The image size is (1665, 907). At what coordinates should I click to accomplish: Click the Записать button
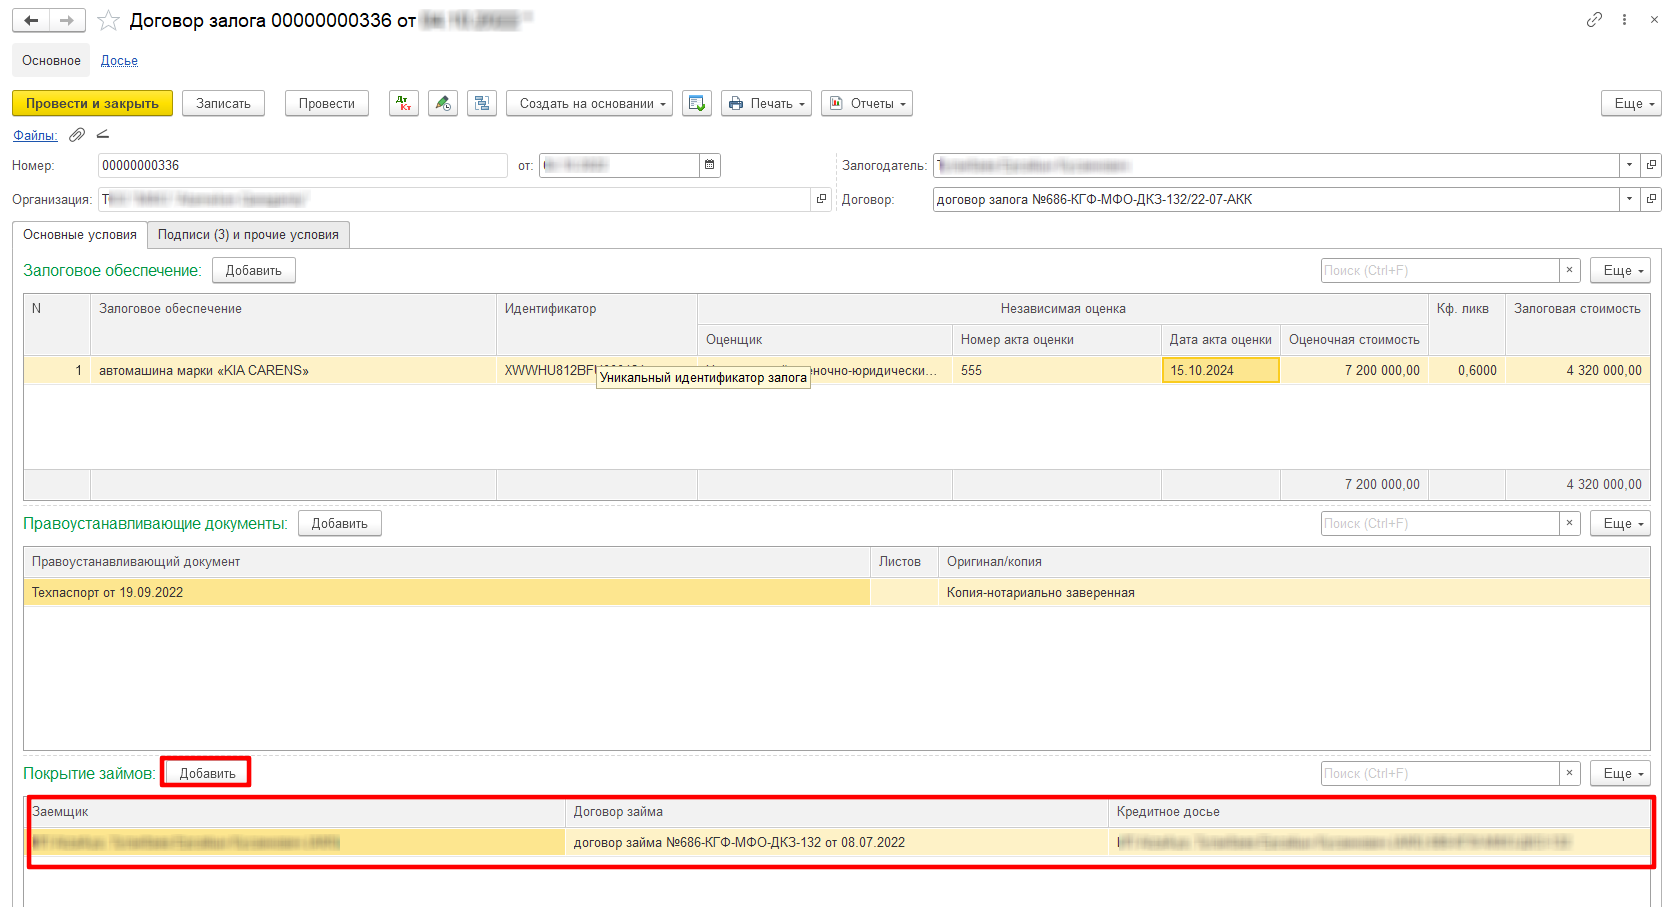(x=223, y=103)
